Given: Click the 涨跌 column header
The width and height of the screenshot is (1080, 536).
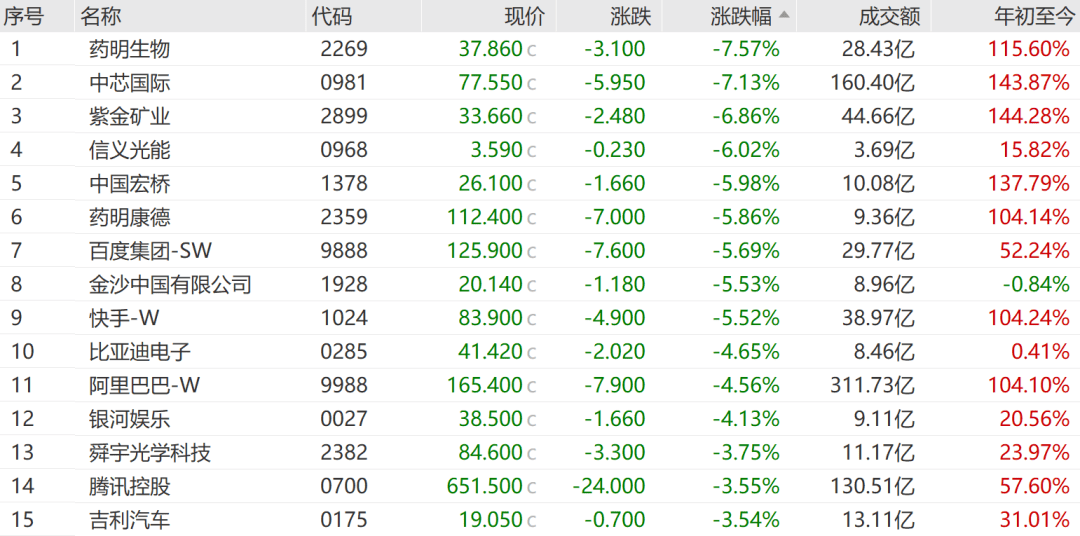Looking at the screenshot, I should (x=630, y=16).
